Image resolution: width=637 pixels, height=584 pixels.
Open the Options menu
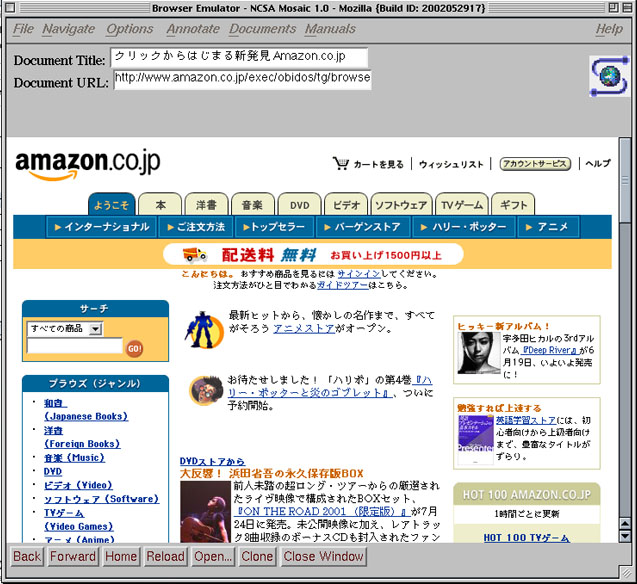(x=130, y=29)
